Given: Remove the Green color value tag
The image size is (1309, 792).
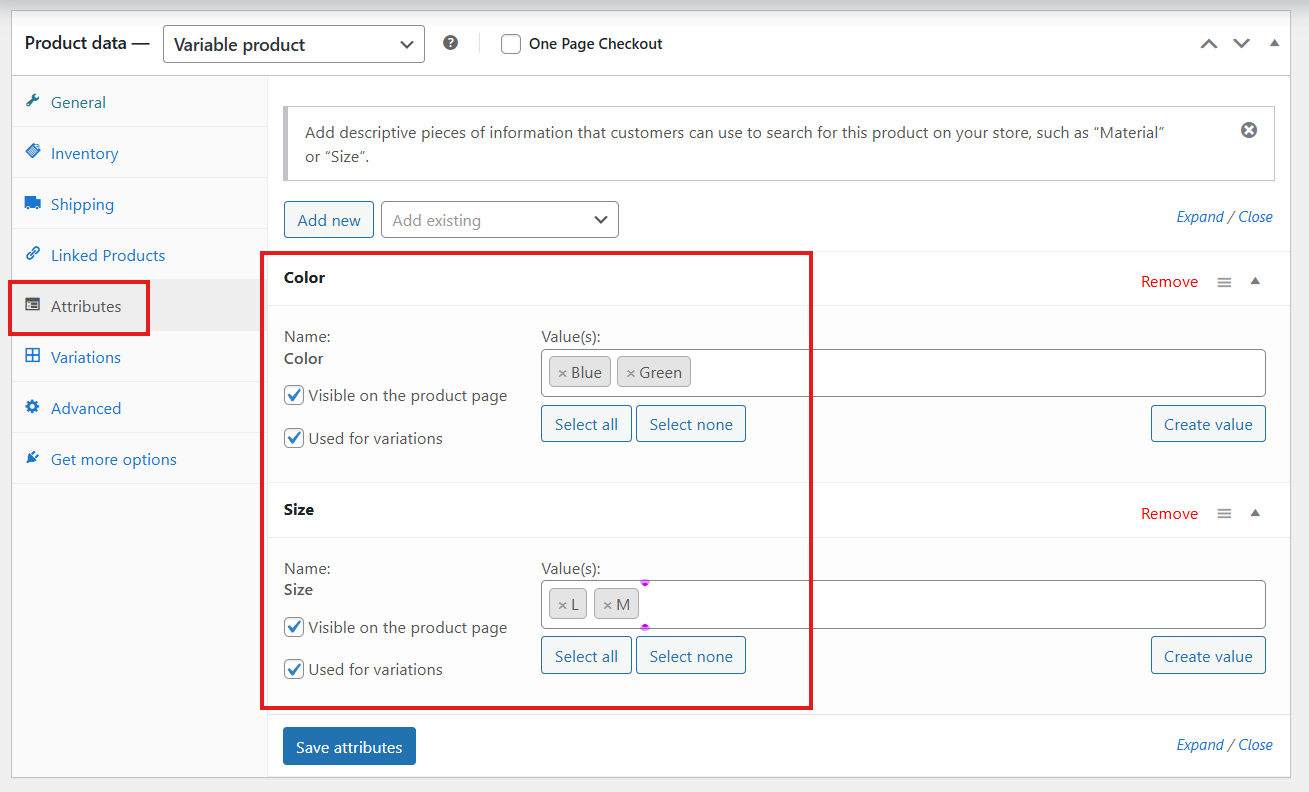Looking at the screenshot, I should coord(630,373).
